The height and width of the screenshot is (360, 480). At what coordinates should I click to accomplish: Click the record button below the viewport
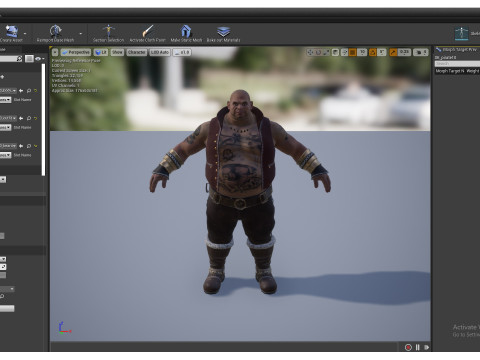(408, 347)
